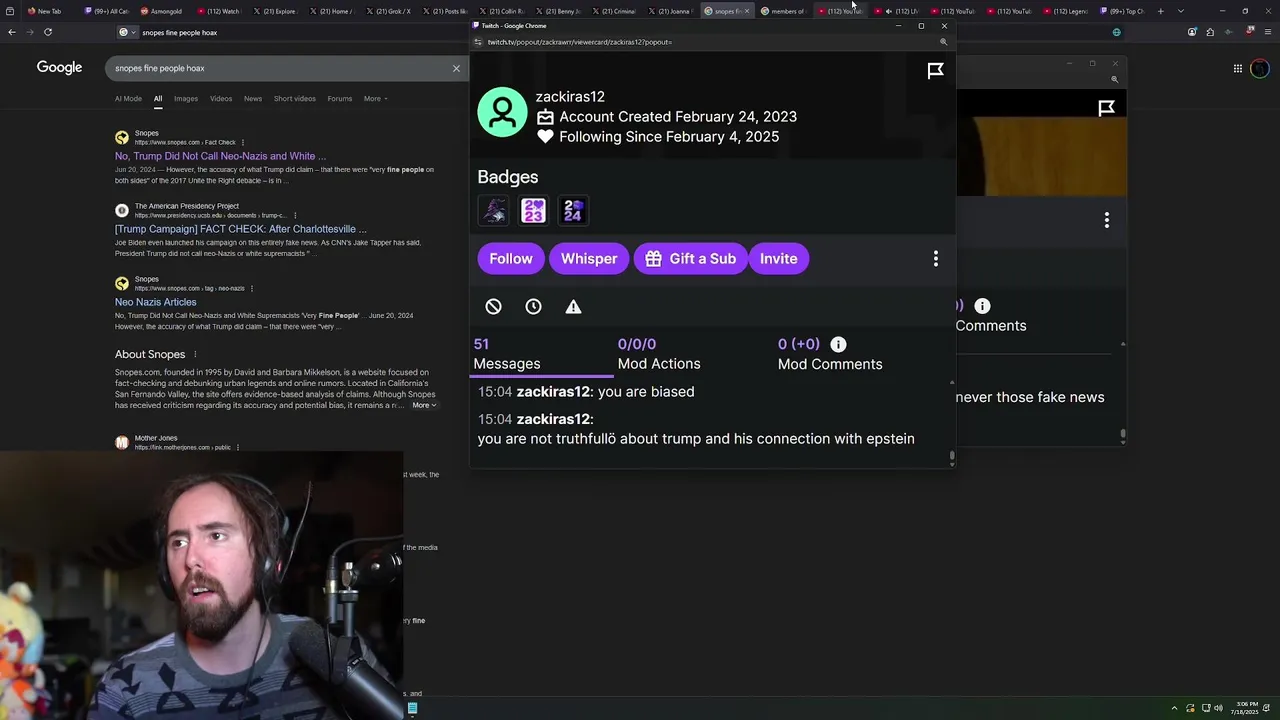Whisper to zackiras12

[589, 259]
